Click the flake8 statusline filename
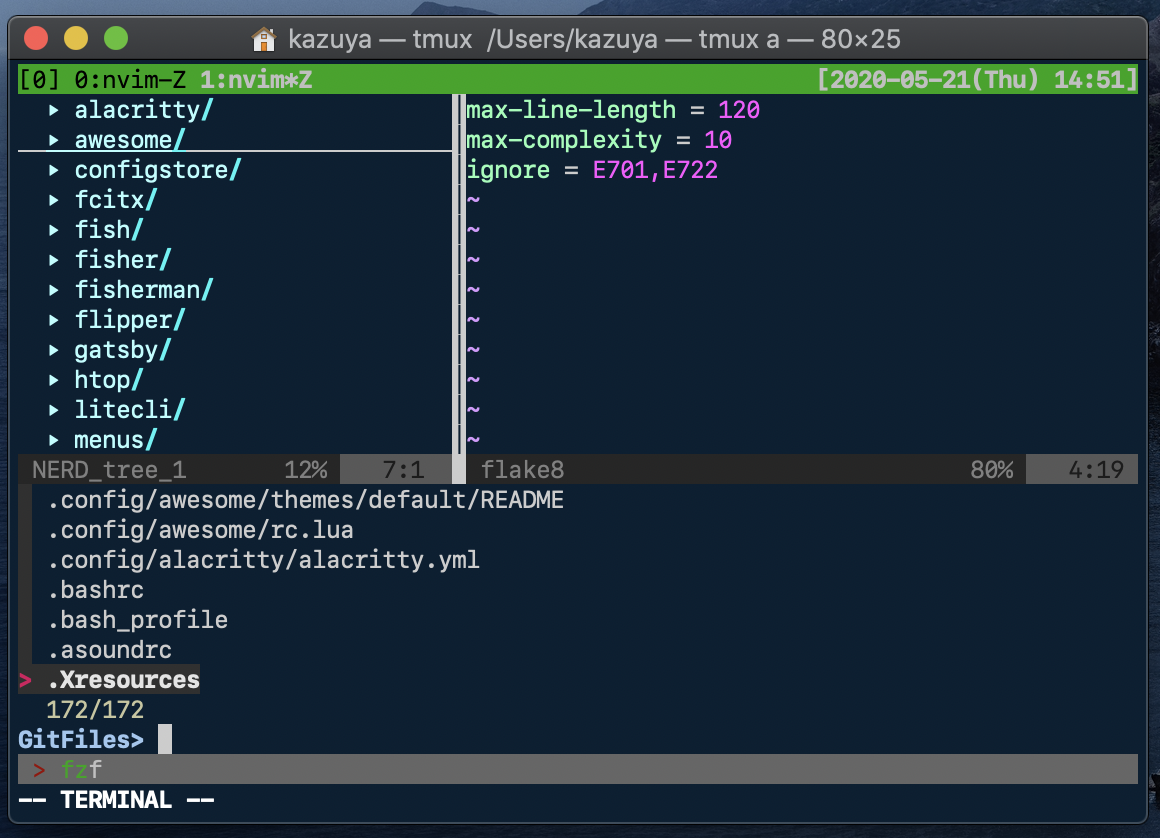This screenshot has width=1160, height=838. tap(522, 470)
